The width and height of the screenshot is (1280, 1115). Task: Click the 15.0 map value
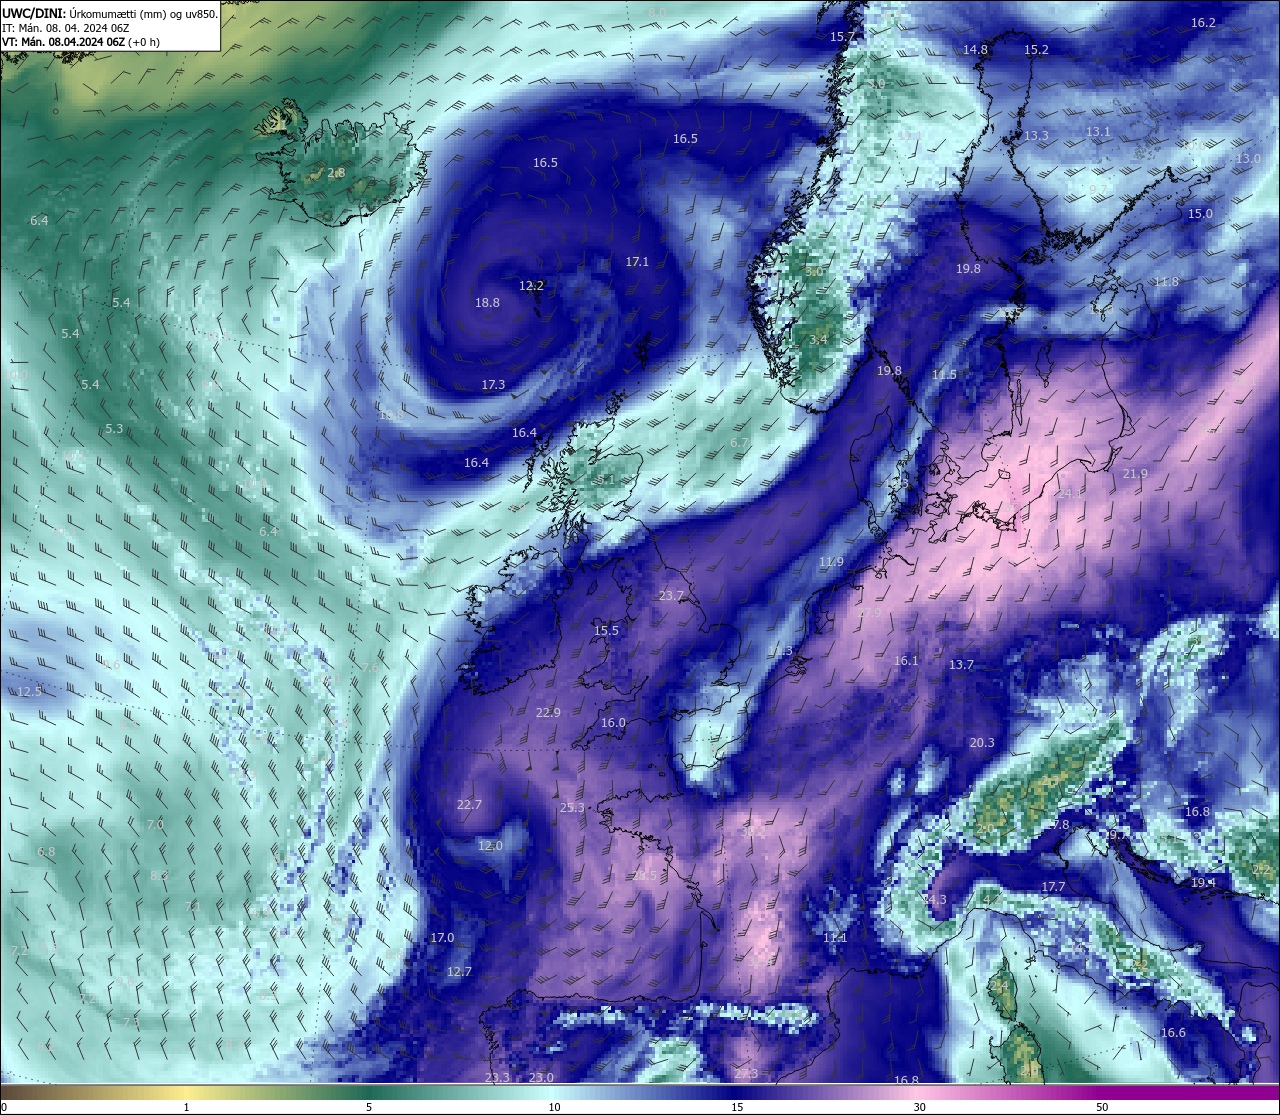(x=1200, y=213)
